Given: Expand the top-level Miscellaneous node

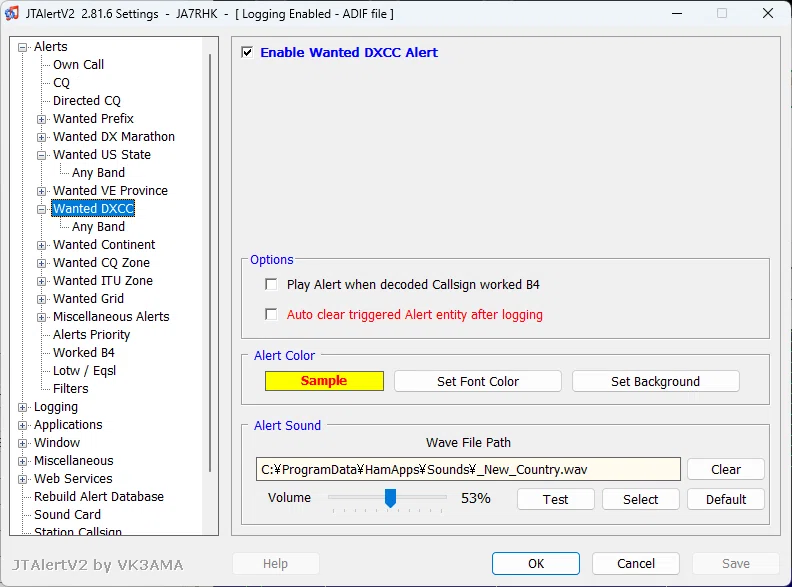Looking at the screenshot, I should tap(22, 461).
